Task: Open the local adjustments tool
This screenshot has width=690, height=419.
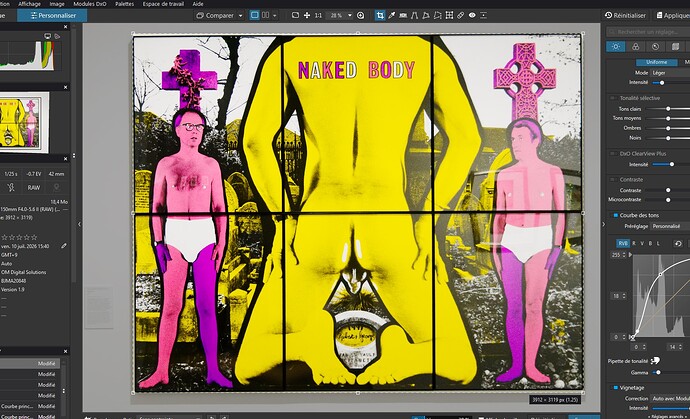Action: click(483, 15)
